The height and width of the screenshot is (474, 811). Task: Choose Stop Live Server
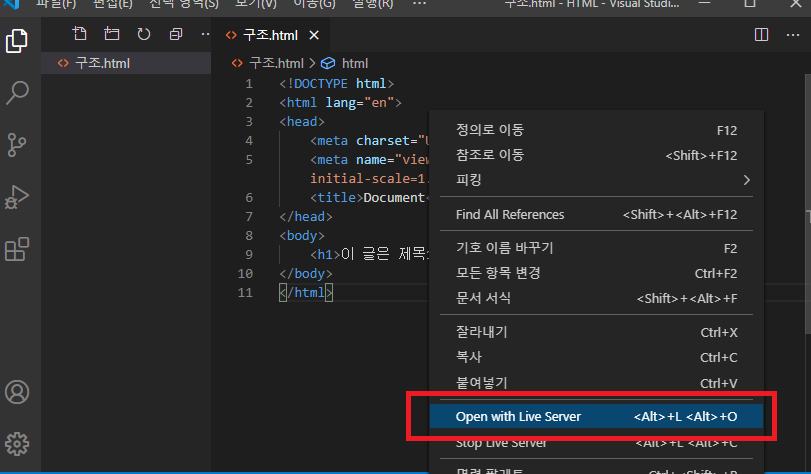pos(596,442)
